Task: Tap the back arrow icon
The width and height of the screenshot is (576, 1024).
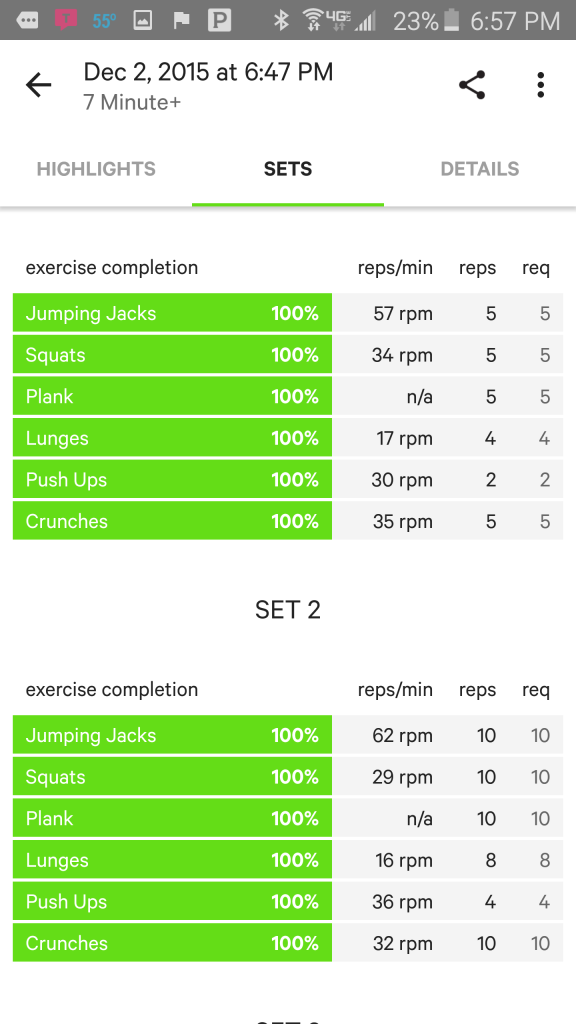Action: click(39, 85)
